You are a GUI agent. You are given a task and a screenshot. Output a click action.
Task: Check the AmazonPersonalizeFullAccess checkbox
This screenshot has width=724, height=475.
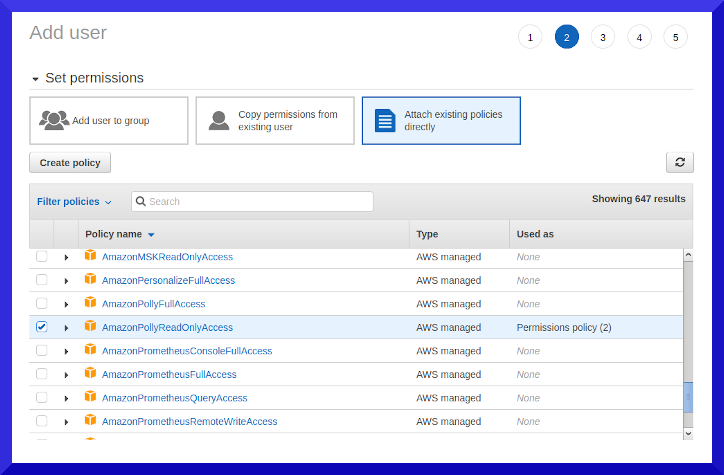click(x=42, y=280)
